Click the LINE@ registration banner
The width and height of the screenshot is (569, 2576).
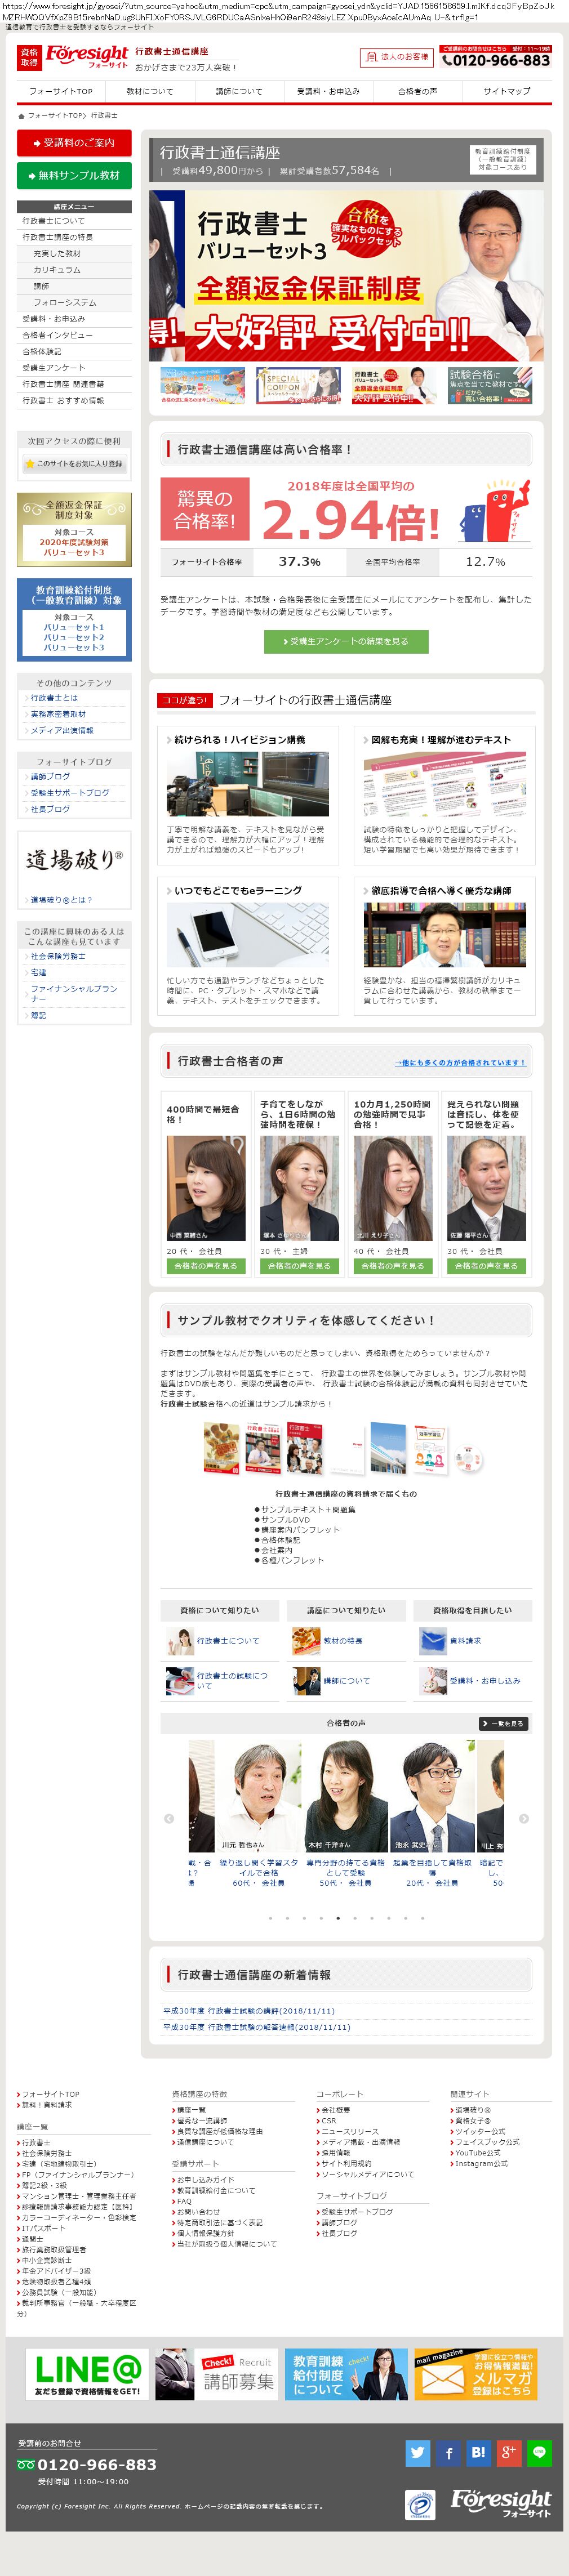[x=87, y=2374]
